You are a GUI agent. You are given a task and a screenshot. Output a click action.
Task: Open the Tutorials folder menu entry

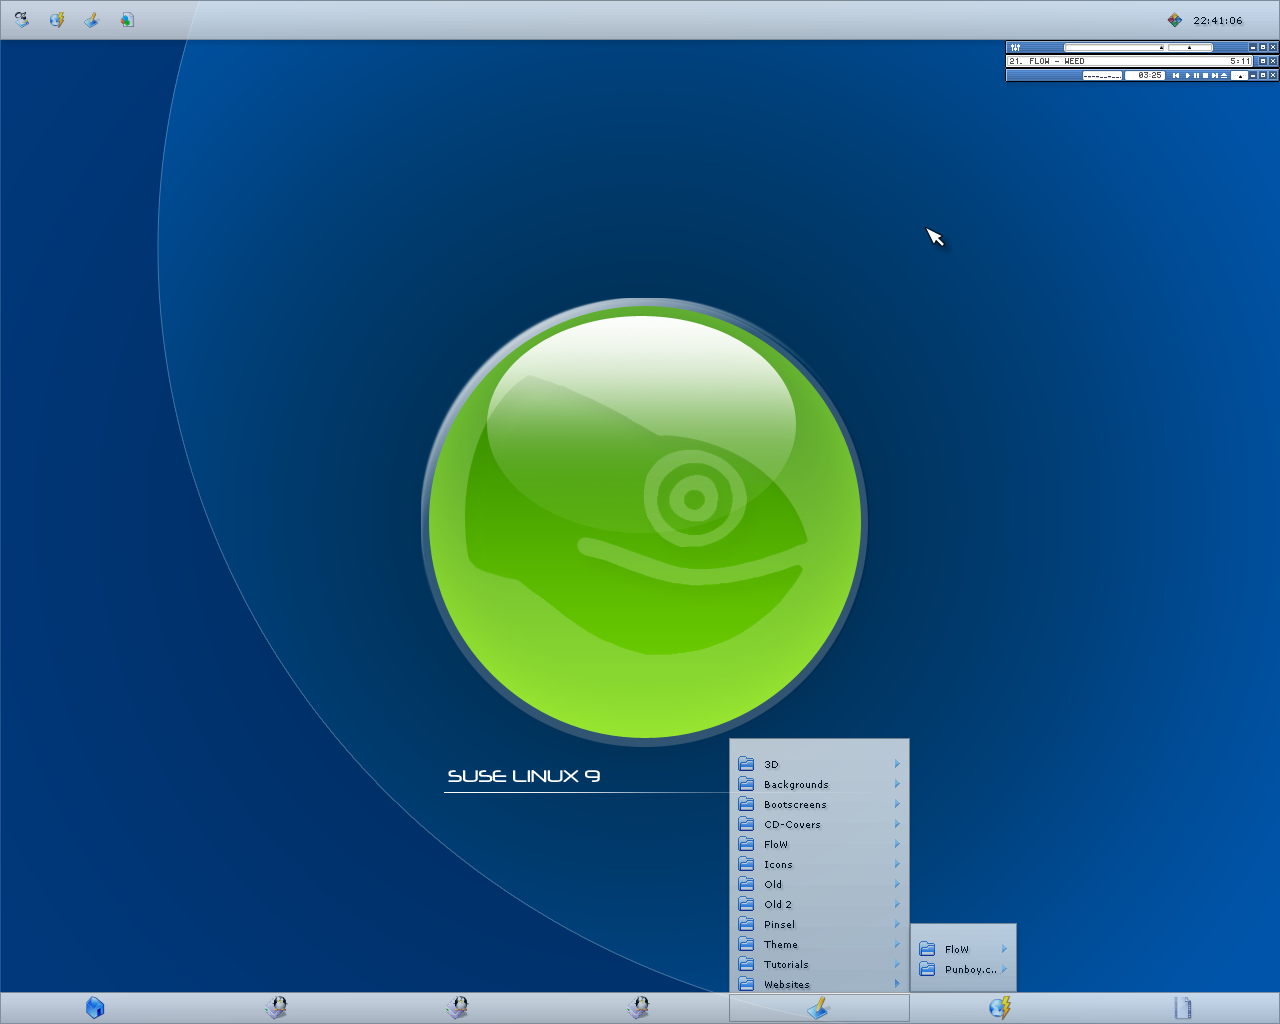[820, 964]
